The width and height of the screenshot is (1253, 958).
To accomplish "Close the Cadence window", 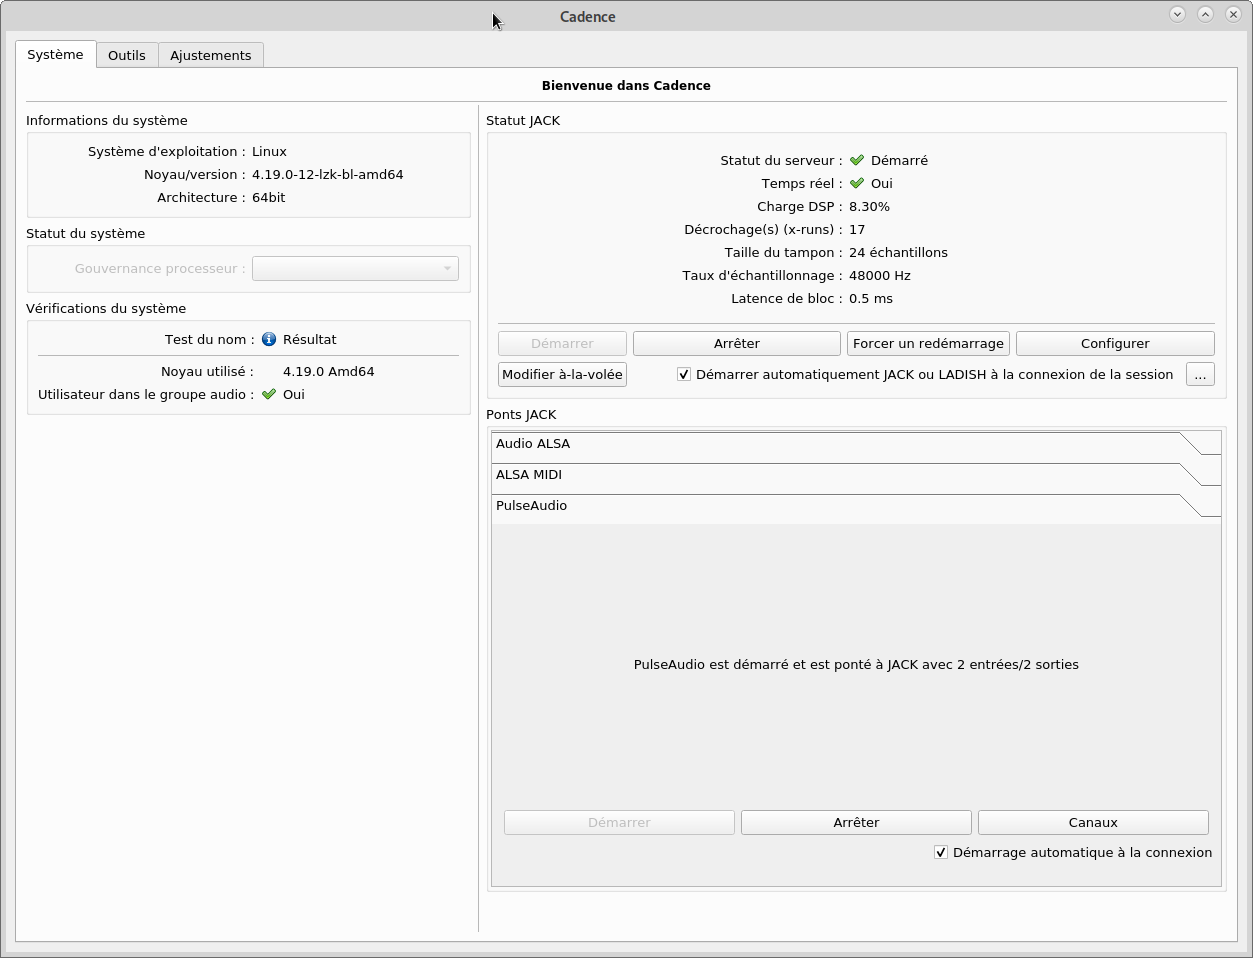I will coord(1233,14).
